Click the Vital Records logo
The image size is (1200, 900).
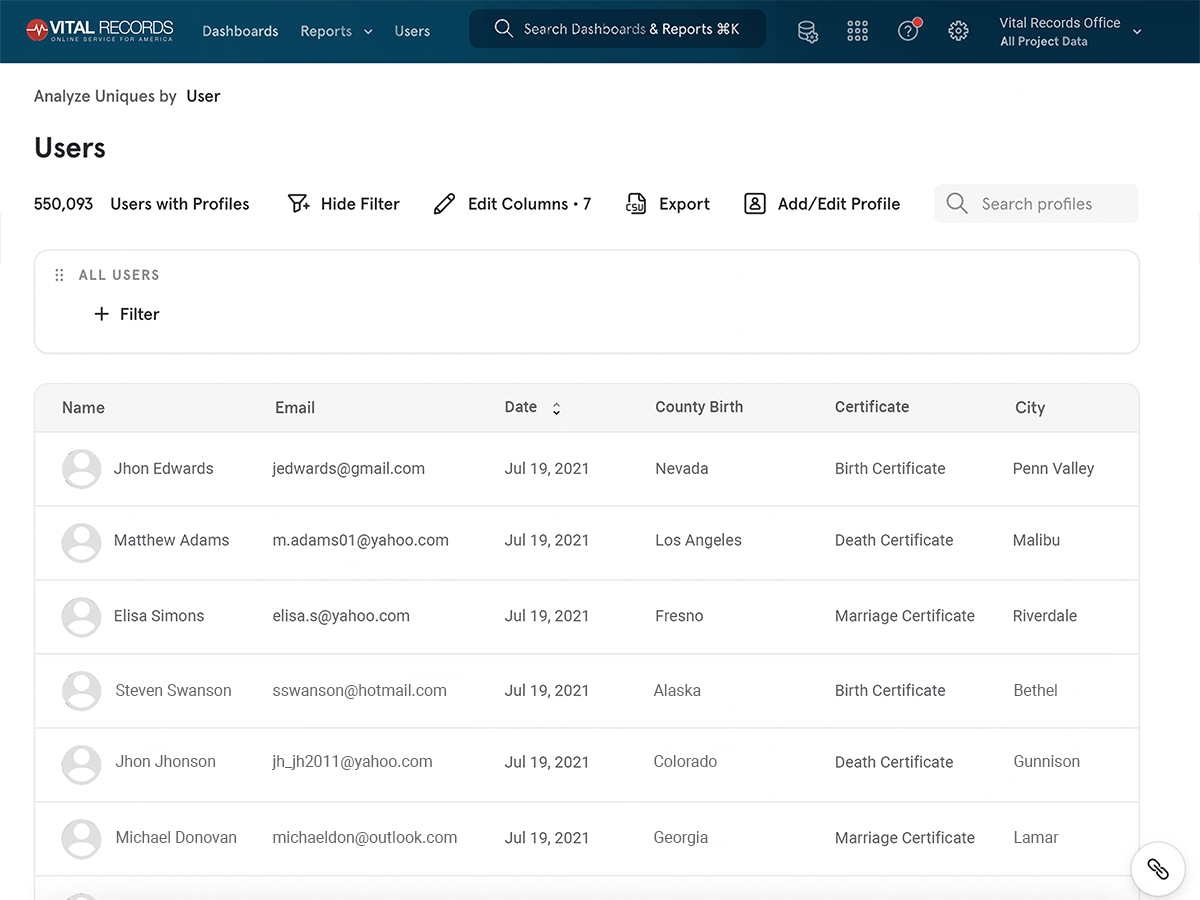tap(100, 30)
